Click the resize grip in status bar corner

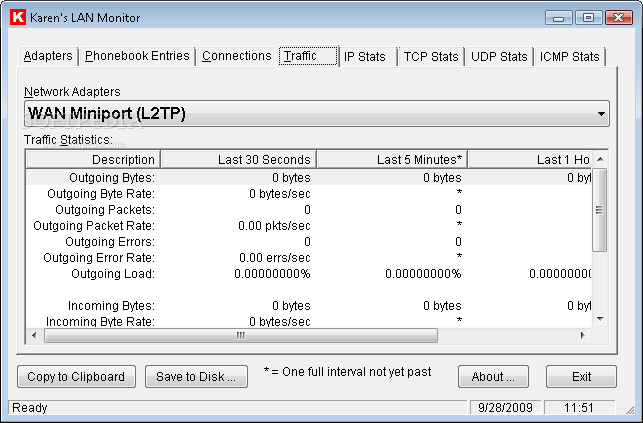coord(629,409)
